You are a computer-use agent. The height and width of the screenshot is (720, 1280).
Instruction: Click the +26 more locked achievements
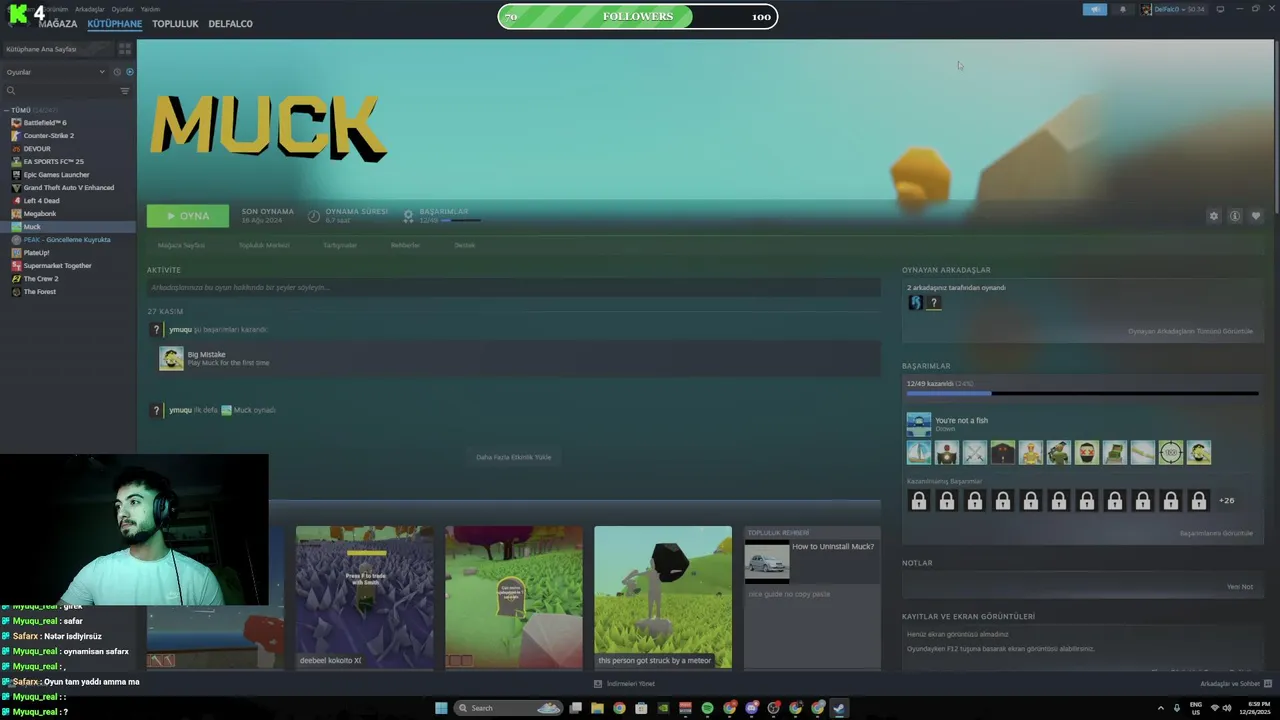tap(1227, 501)
